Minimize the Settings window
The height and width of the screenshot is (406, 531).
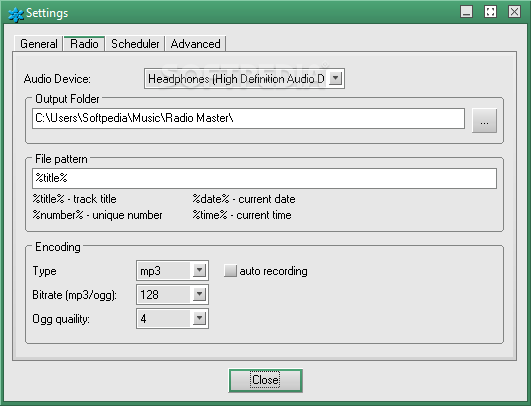click(x=466, y=12)
